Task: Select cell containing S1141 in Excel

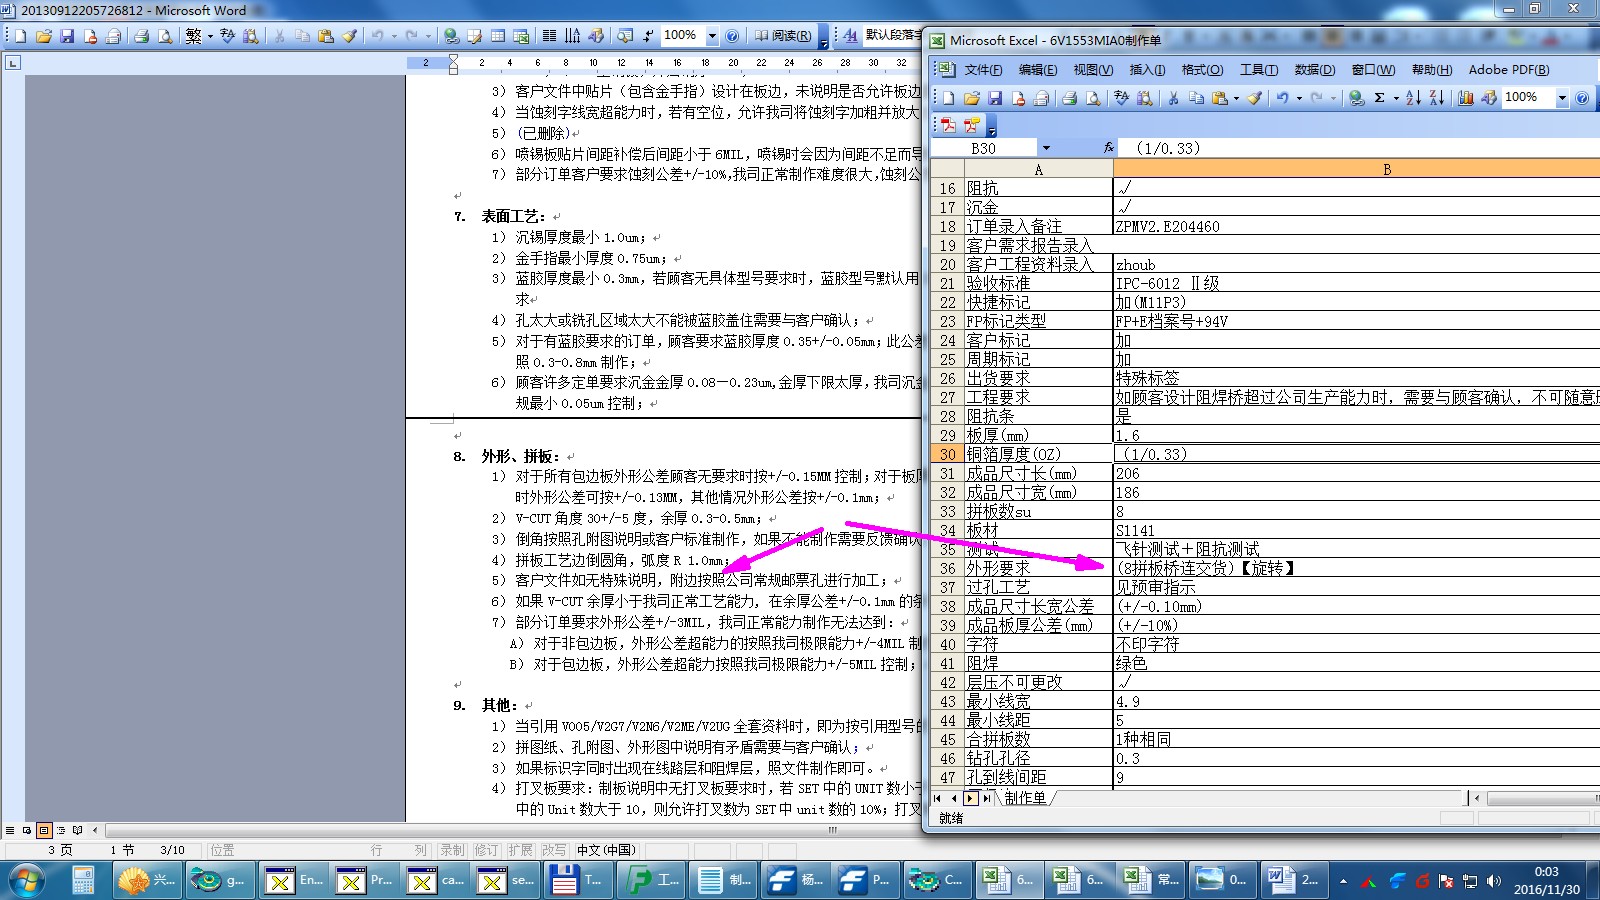Action: tap(1356, 530)
